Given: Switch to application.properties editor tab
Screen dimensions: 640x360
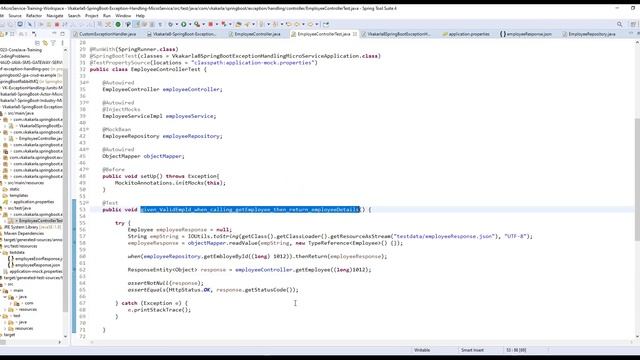Looking at the screenshot, I should tap(466, 34).
